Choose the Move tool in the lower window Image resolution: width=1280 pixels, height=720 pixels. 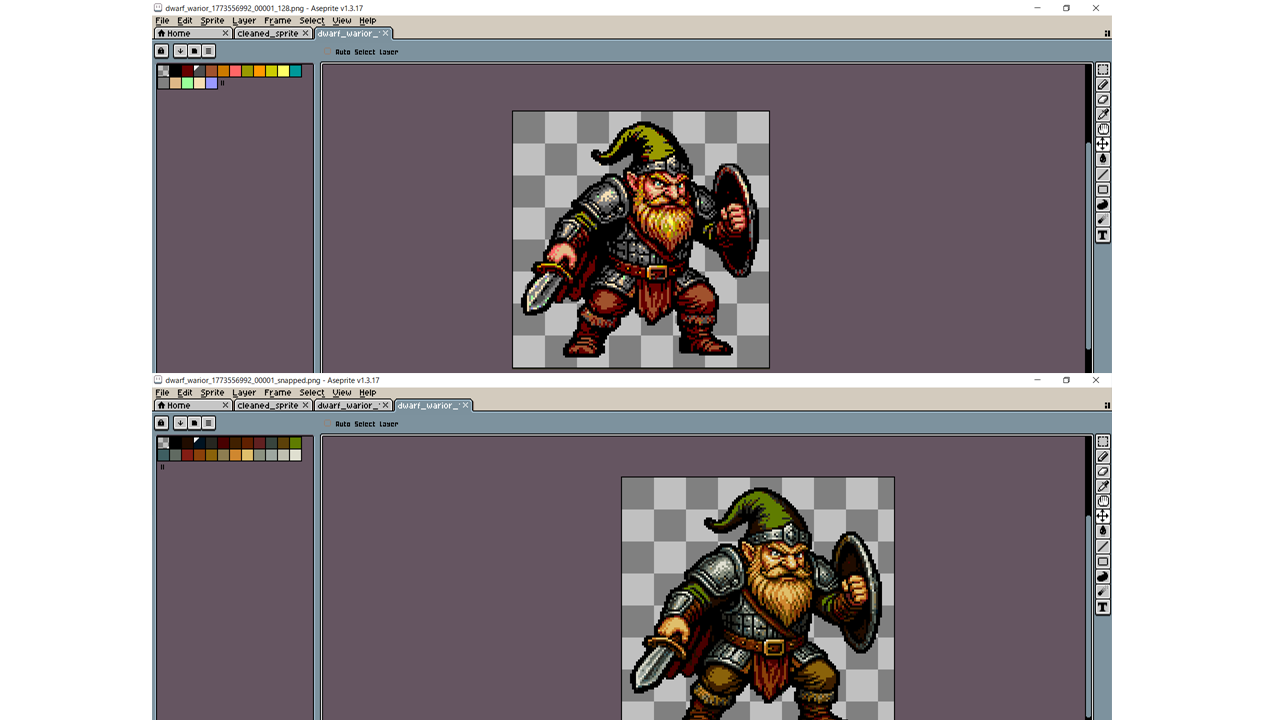1103,516
